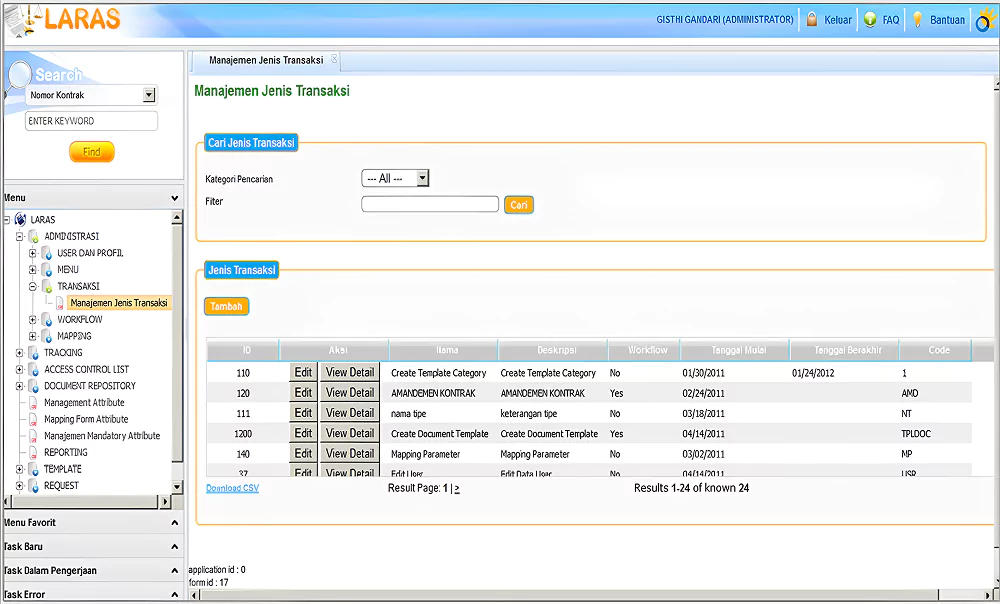Expand the Menu Favorit panel

point(175,523)
